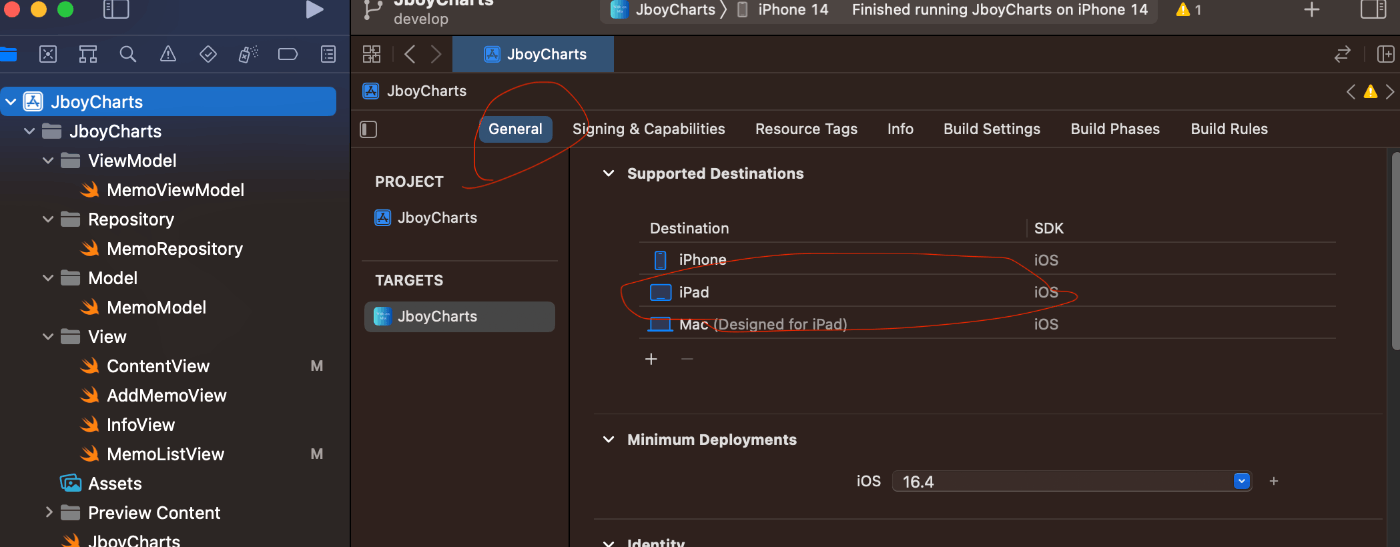Collapse the Supported Destinations section
1400x547 pixels.
[x=607, y=173]
